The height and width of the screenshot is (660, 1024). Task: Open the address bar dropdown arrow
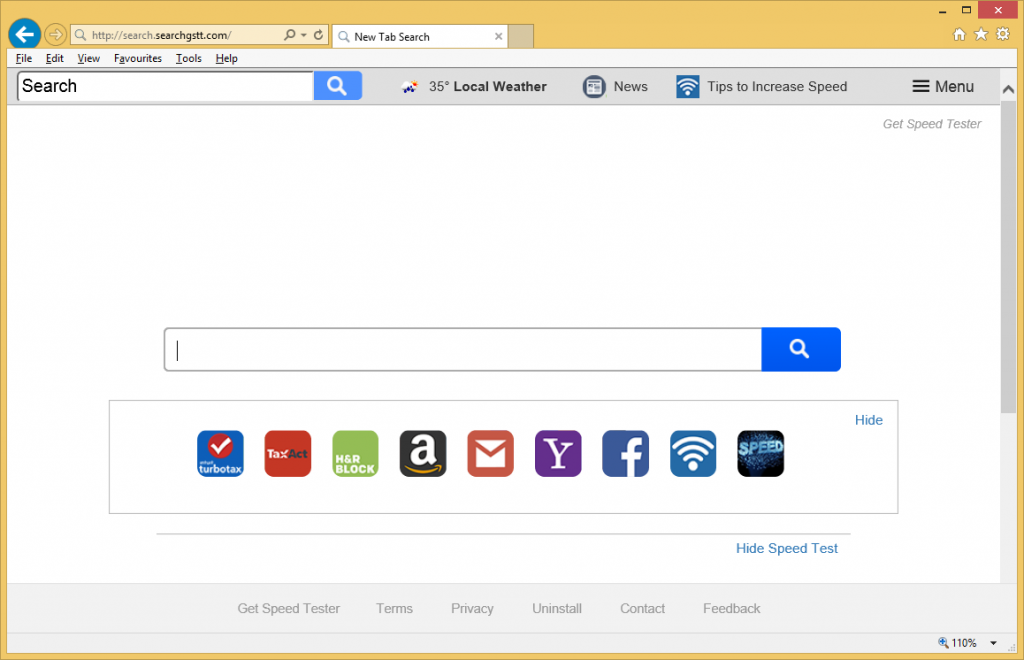[x=304, y=35]
